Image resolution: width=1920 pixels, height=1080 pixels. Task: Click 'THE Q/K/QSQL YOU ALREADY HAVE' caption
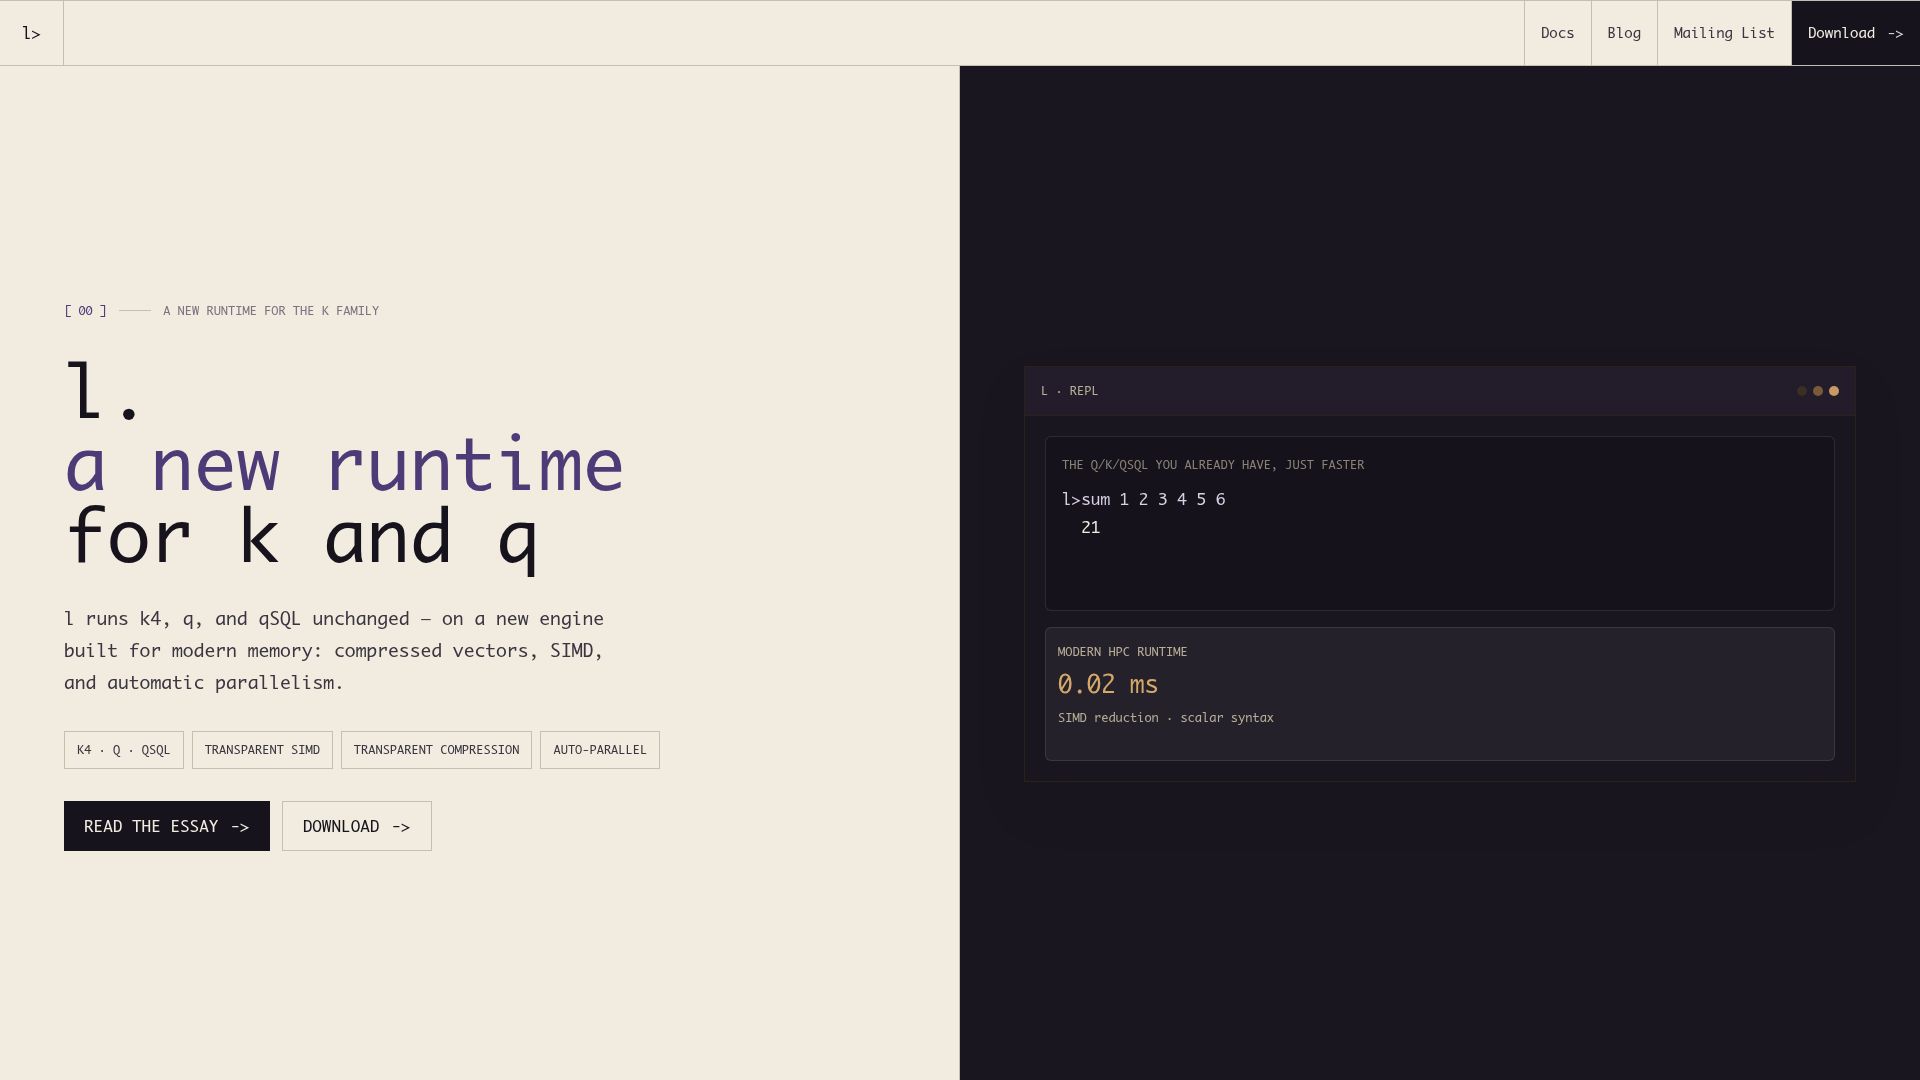click(1213, 465)
